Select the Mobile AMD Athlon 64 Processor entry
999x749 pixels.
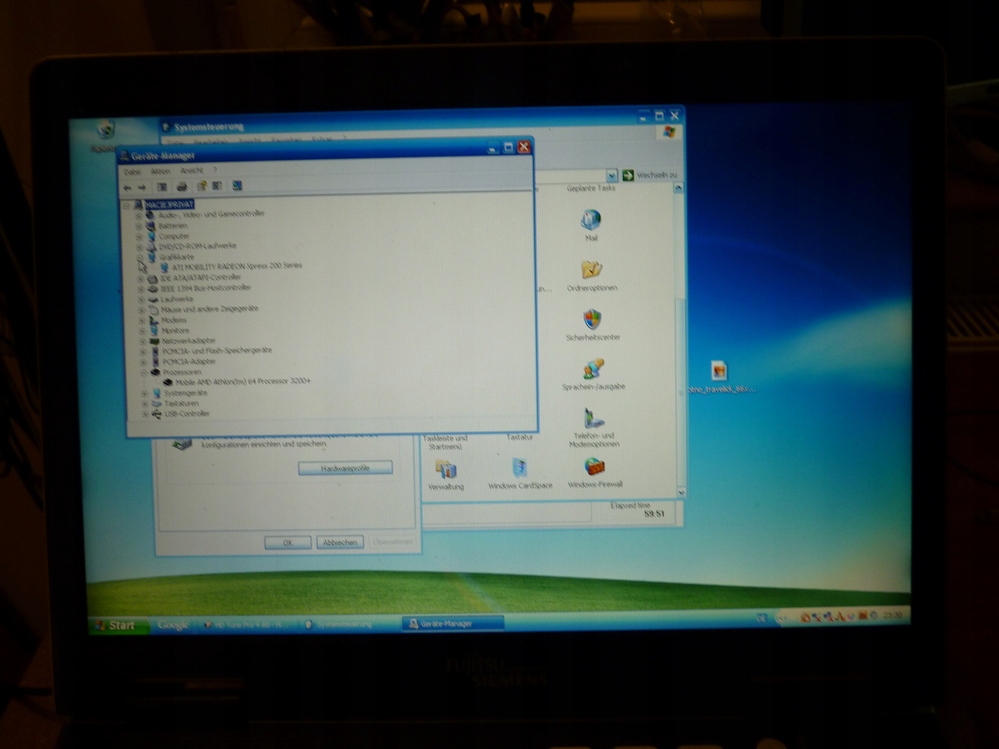[x=243, y=382]
